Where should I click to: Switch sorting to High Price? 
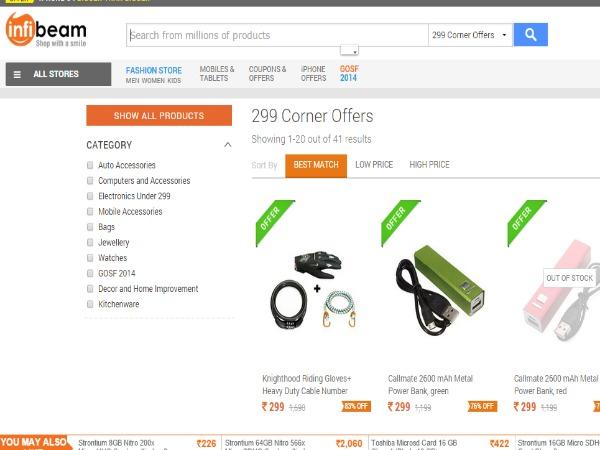pyautogui.click(x=429, y=165)
